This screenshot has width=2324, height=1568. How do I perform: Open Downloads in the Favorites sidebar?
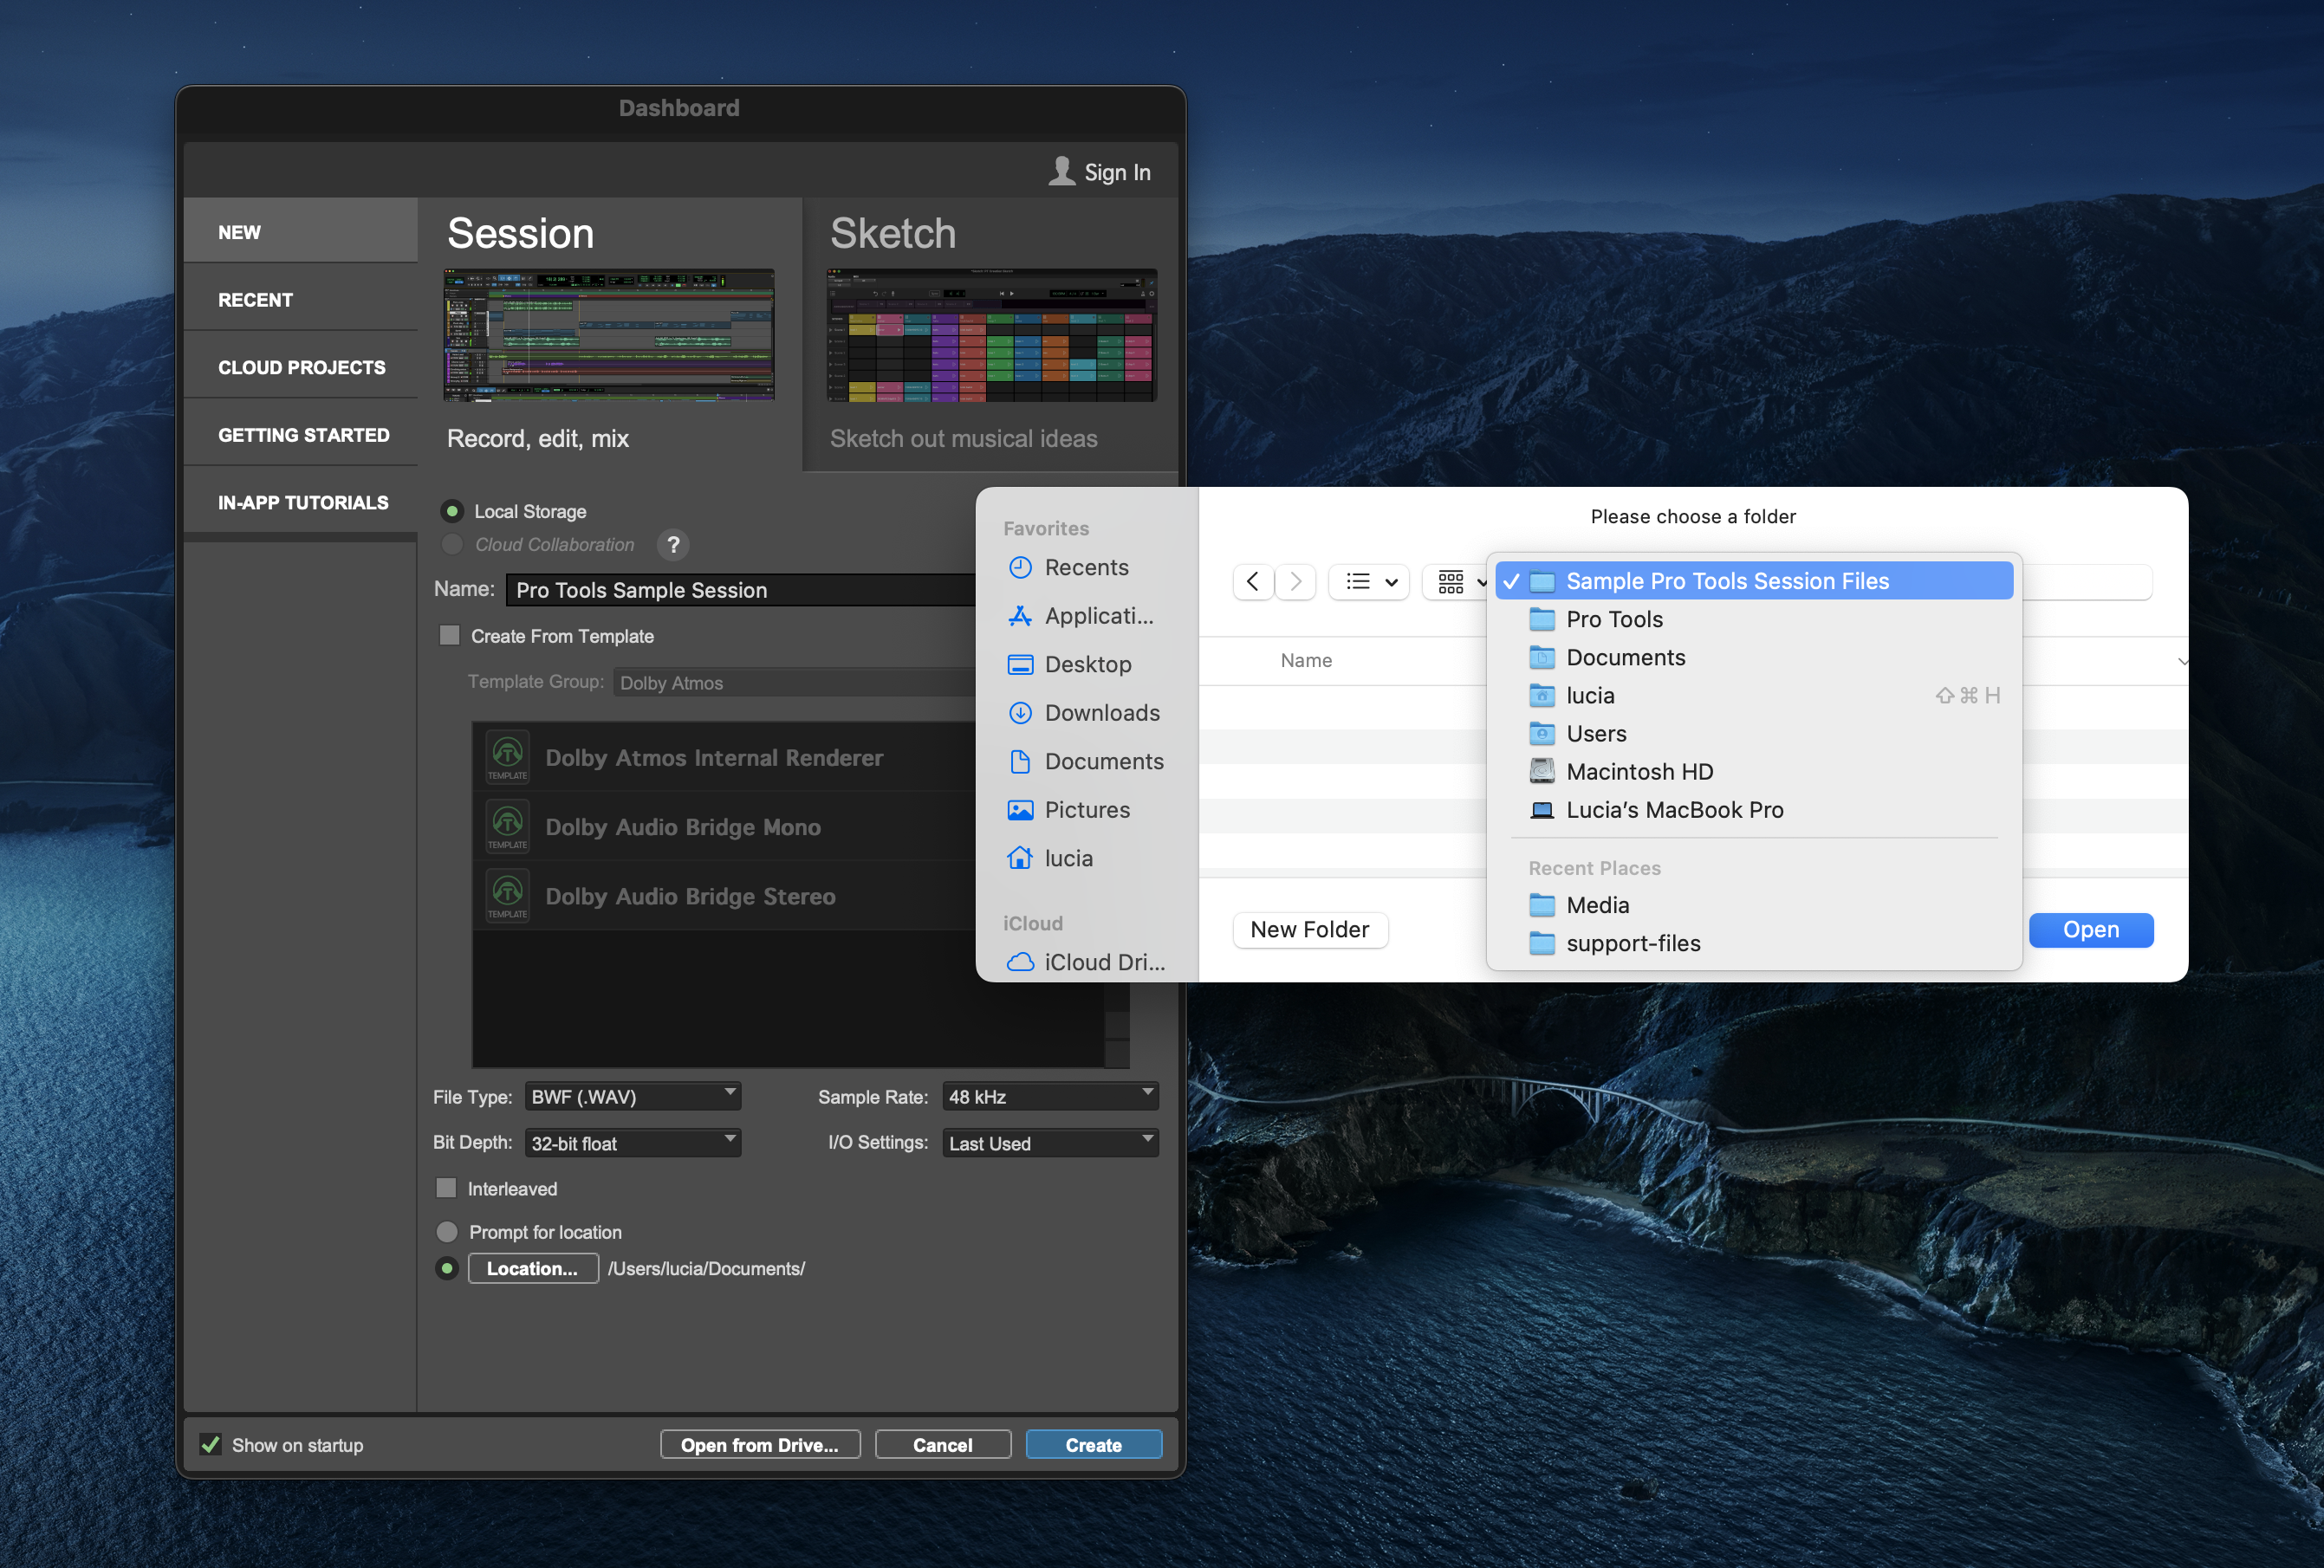pyautogui.click(x=1101, y=713)
